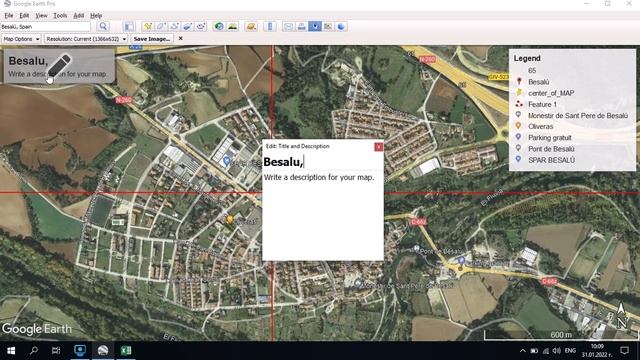Image resolution: width=640 pixels, height=360 pixels.
Task: Click "Parking gratuït" legend entry
Action: tap(550, 138)
